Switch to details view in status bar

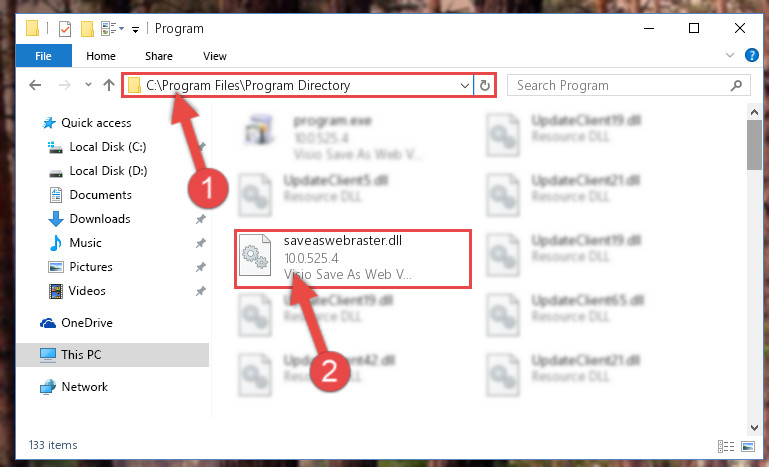pos(726,446)
